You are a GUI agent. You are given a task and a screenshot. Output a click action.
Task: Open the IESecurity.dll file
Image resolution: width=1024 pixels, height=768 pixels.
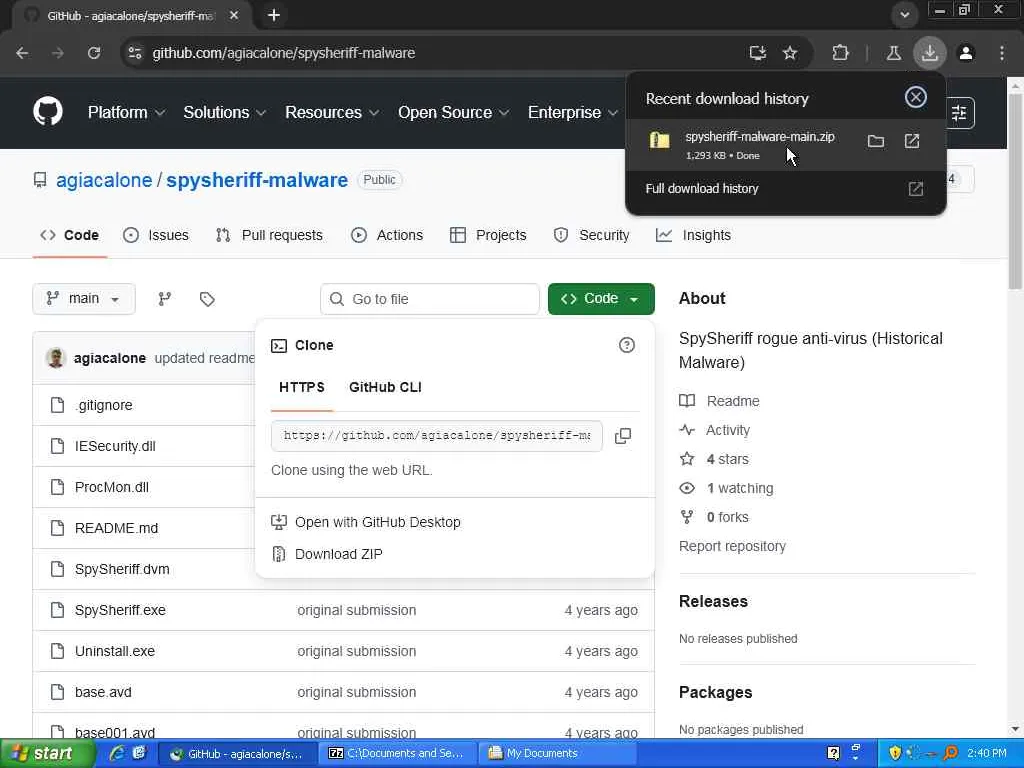coord(115,446)
